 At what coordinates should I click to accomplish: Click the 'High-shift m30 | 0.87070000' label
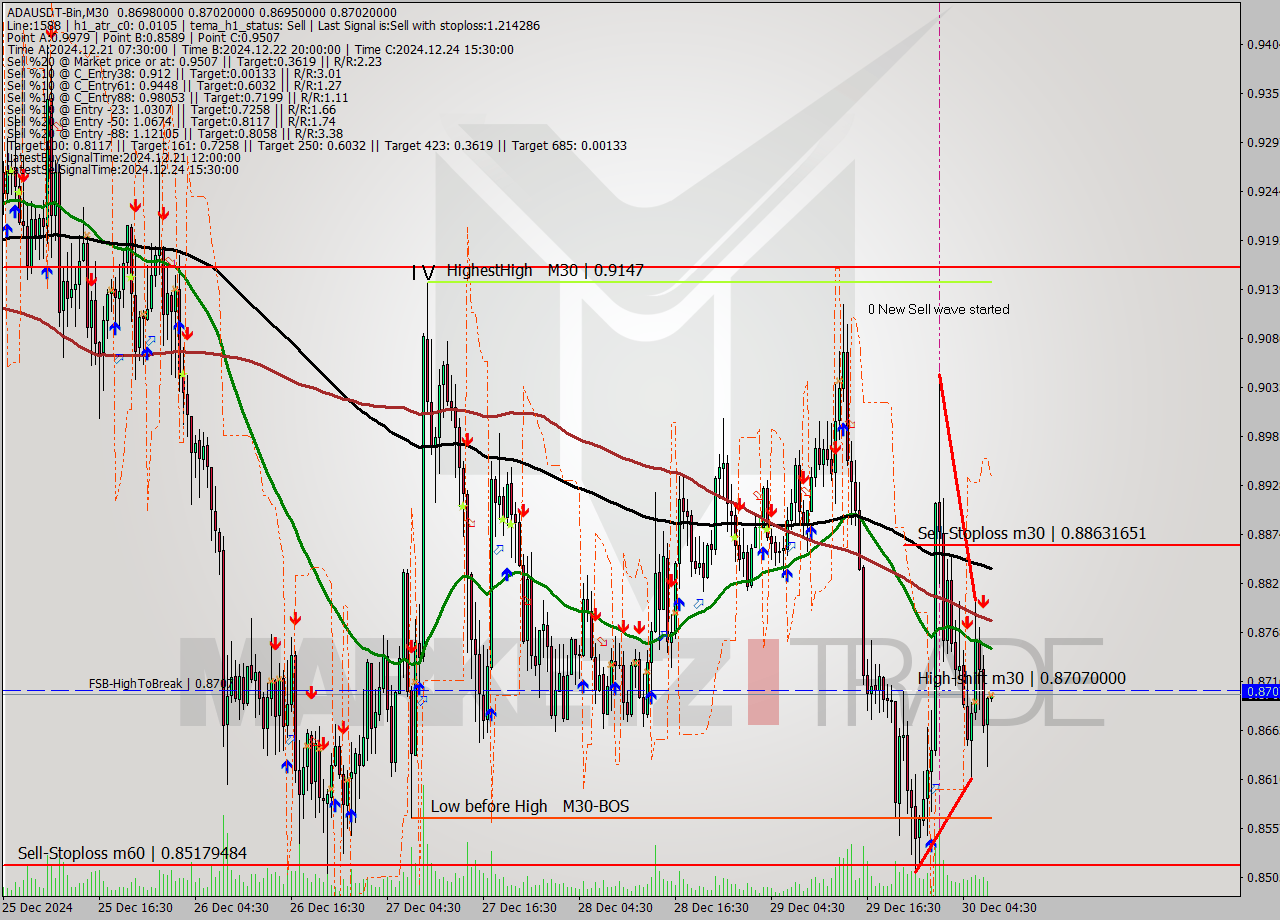coord(1021,678)
